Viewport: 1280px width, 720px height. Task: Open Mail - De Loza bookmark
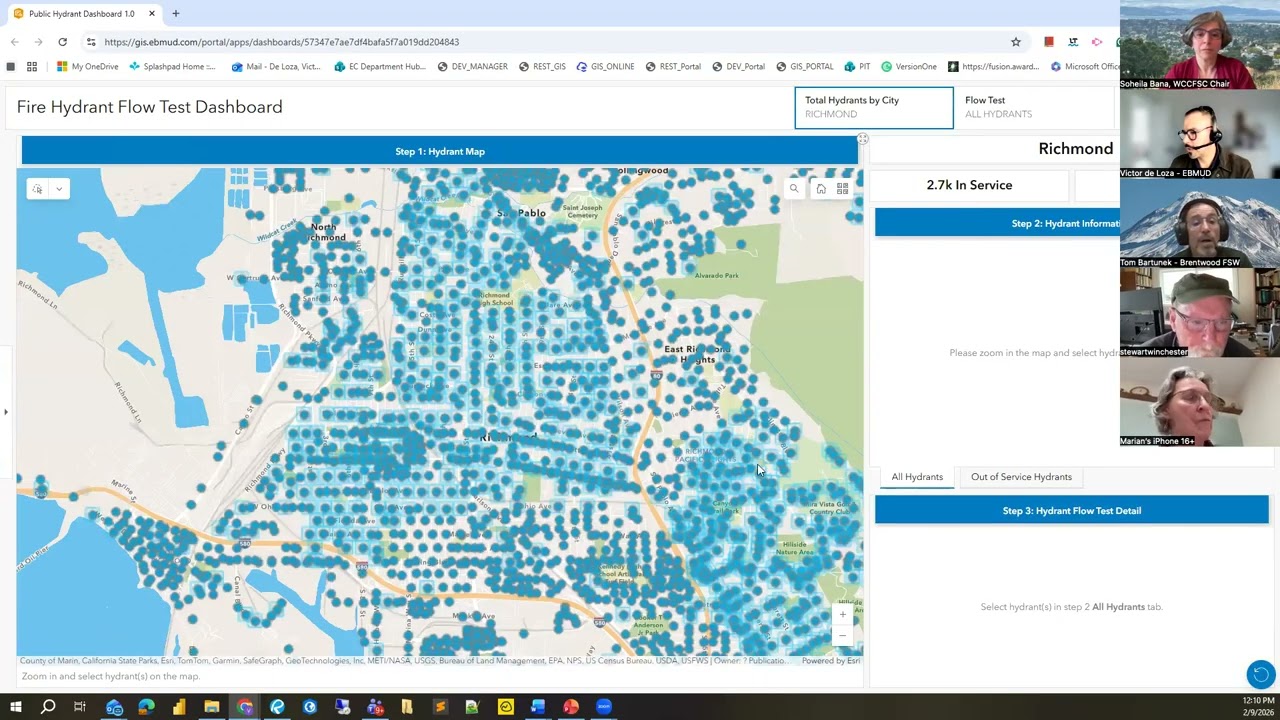point(275,67)
